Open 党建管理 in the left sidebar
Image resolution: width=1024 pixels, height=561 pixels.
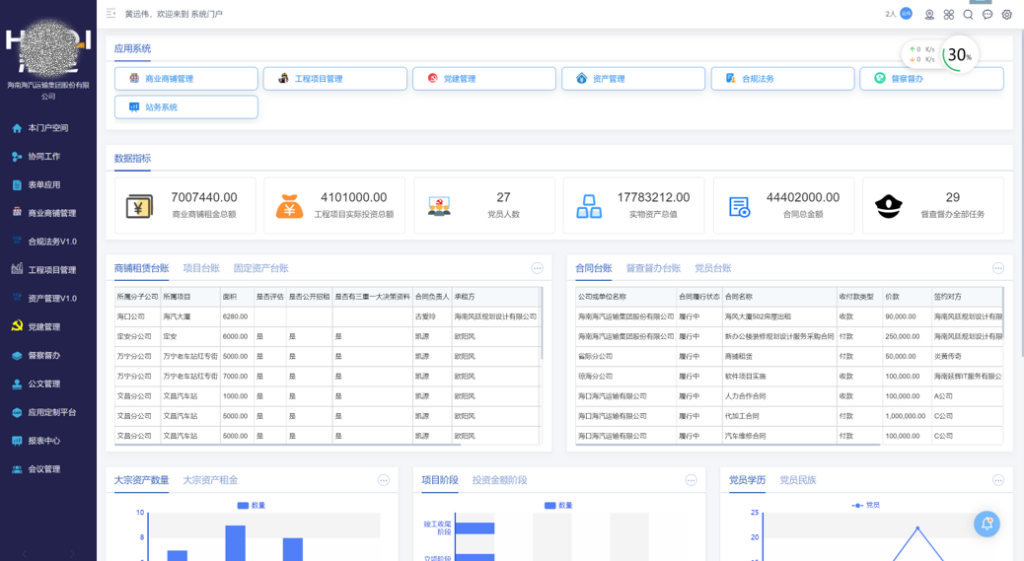tap(44, 326)
